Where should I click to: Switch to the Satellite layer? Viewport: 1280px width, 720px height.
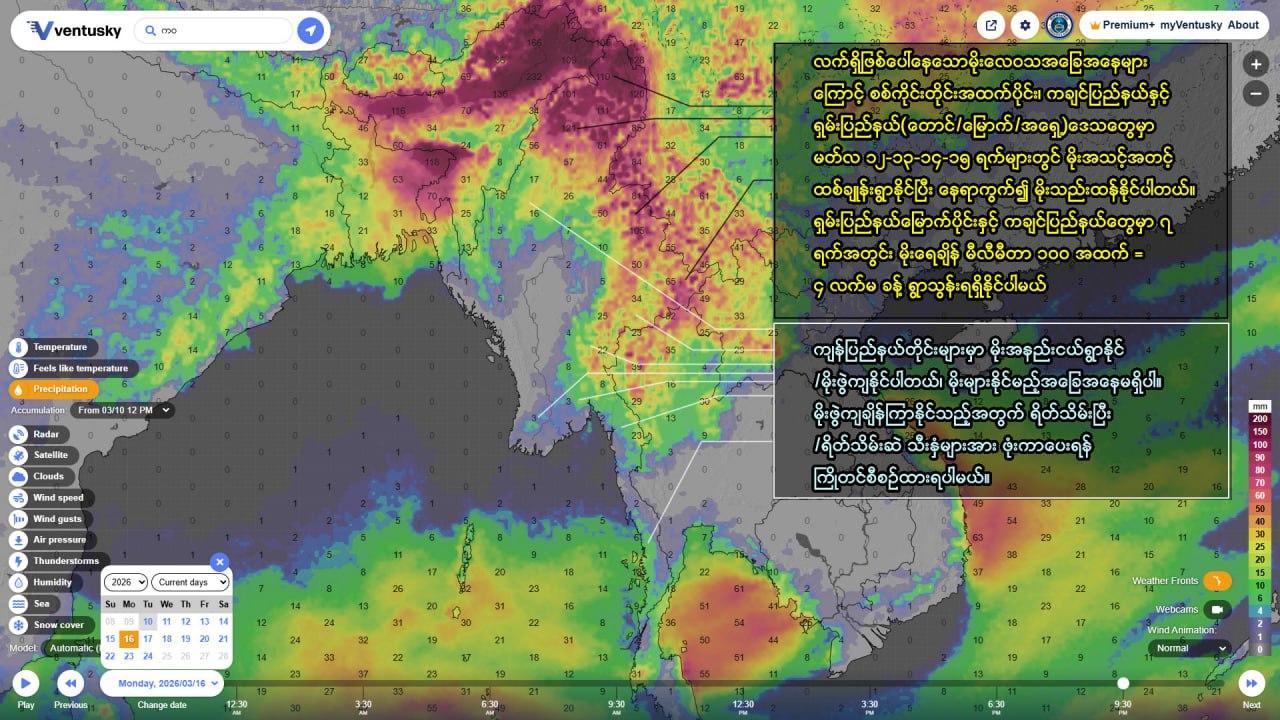[19, 455]
